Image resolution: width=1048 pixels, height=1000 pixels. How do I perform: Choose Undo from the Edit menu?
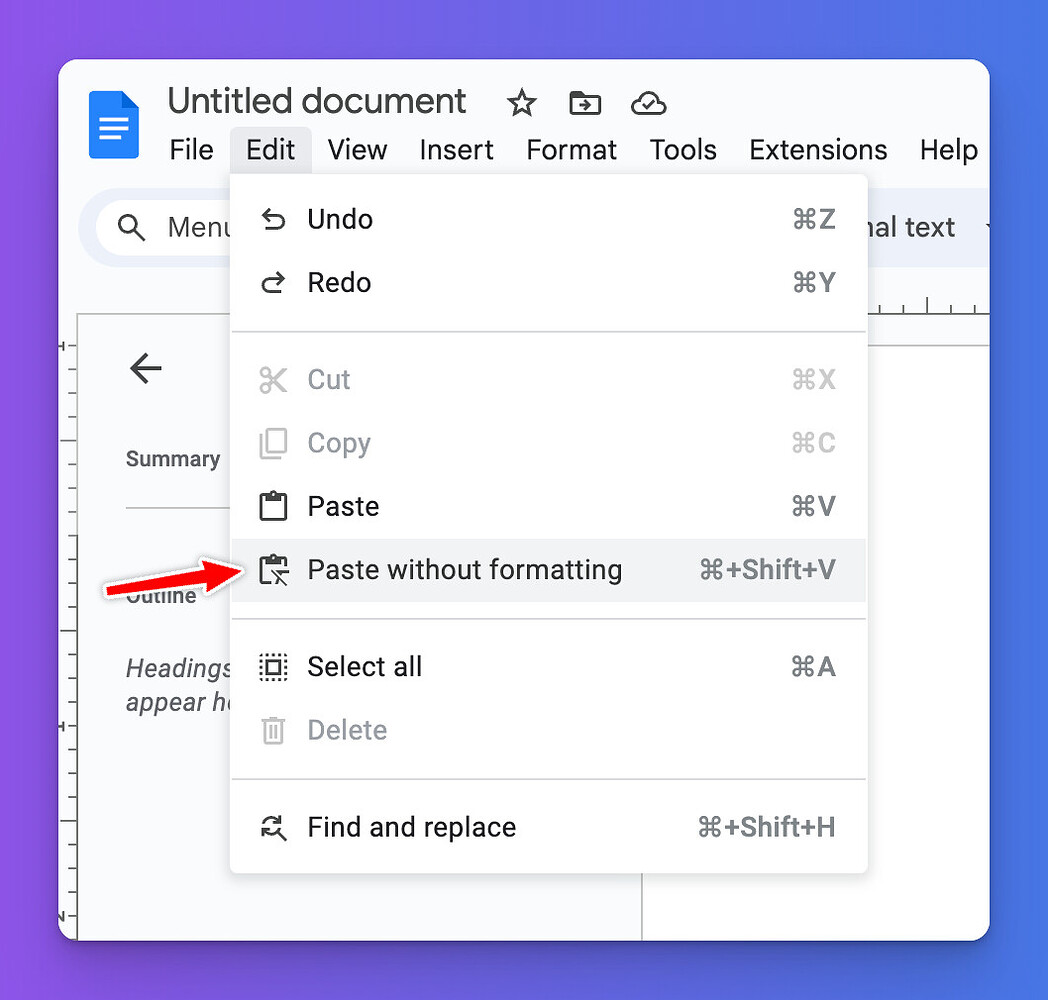click(x=340, y=220)
